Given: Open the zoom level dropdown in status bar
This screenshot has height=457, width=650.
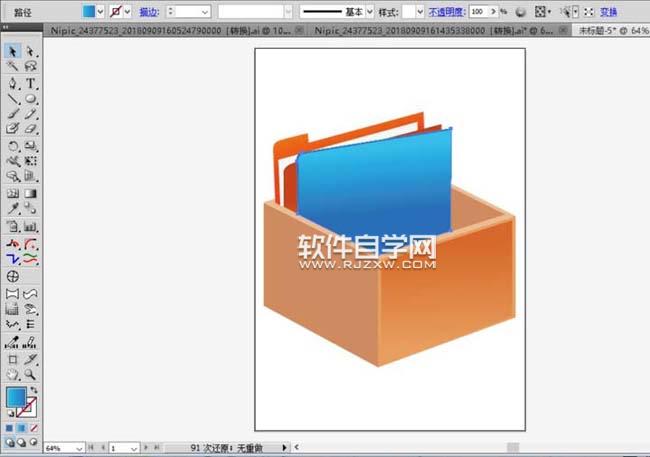Looking at the screenshot, I should [79, 448].
